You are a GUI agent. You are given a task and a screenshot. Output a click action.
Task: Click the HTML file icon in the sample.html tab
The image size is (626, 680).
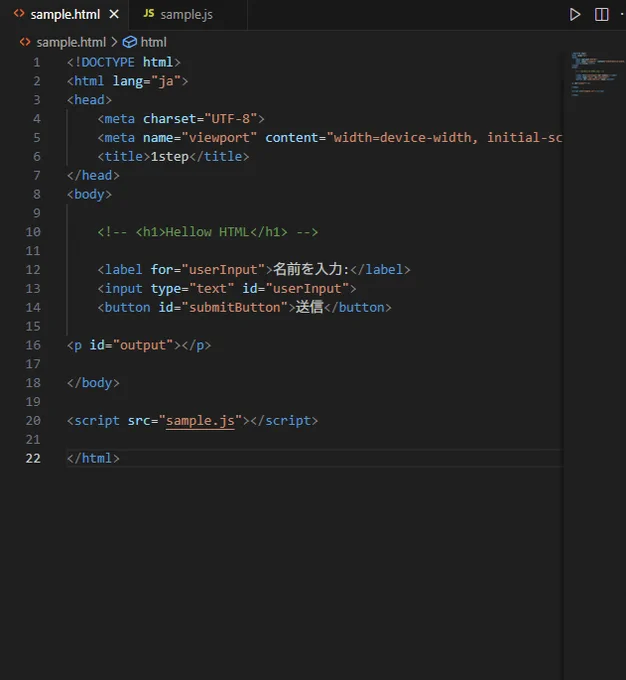click(19, 13)
